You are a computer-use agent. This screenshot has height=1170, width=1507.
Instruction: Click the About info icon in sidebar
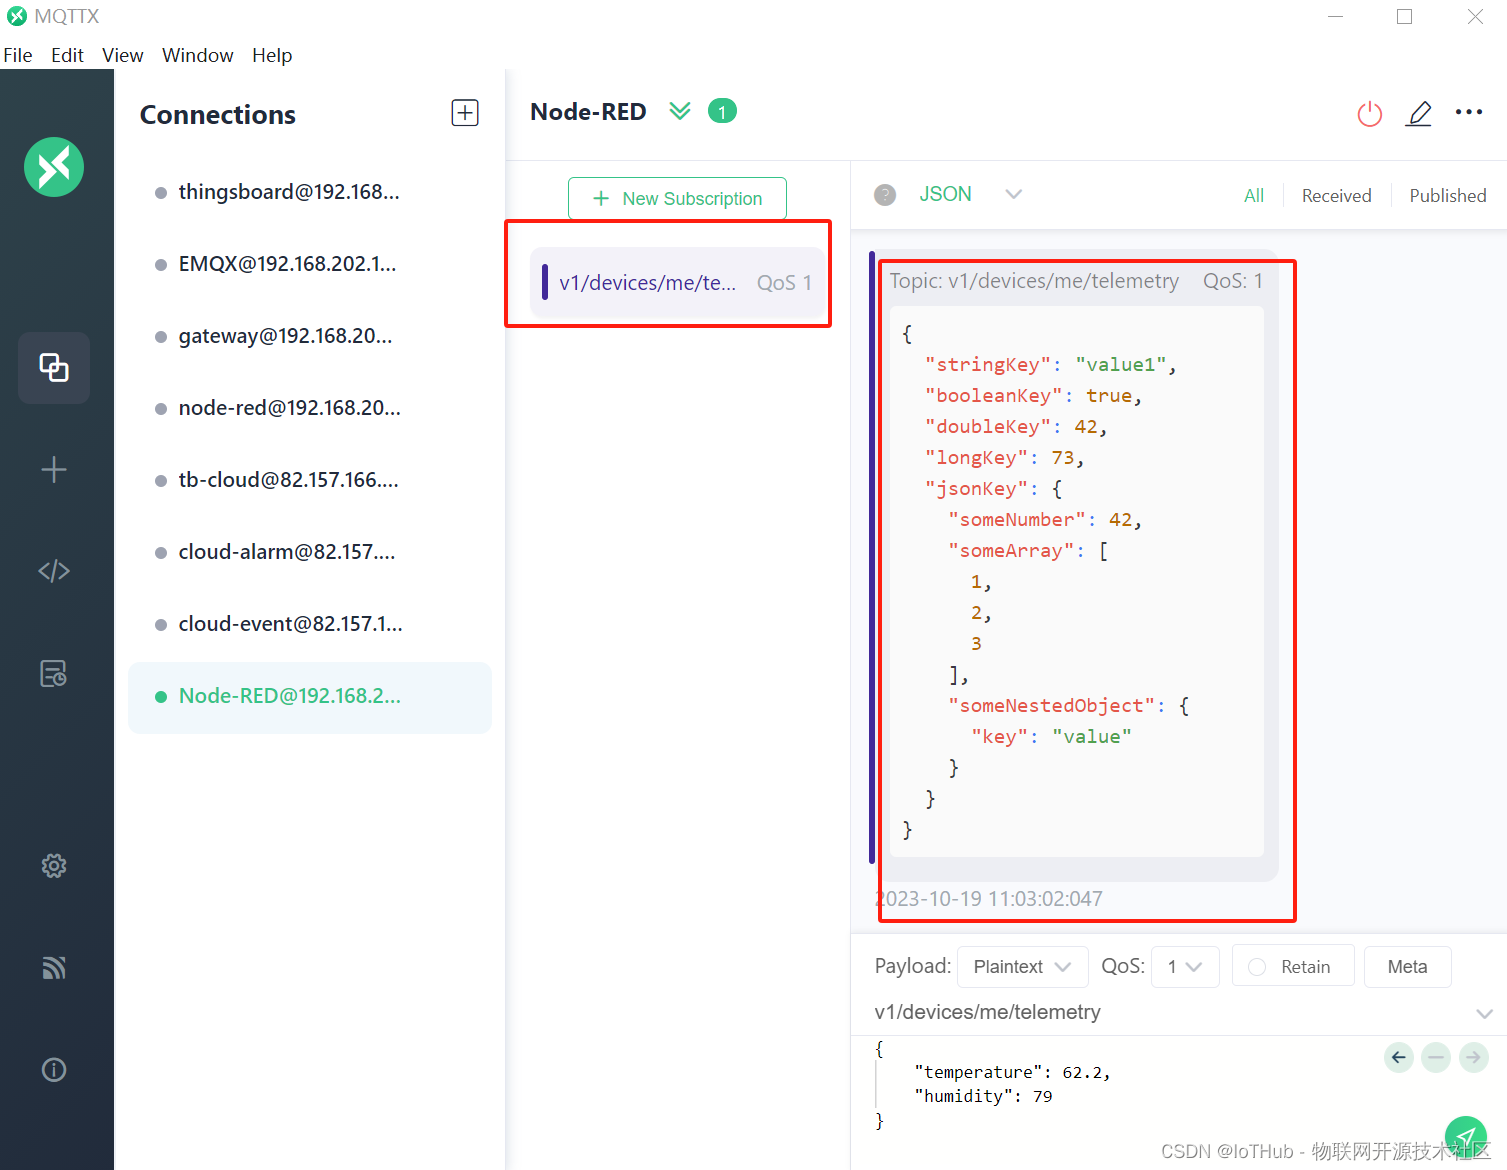pos(53,1069)
